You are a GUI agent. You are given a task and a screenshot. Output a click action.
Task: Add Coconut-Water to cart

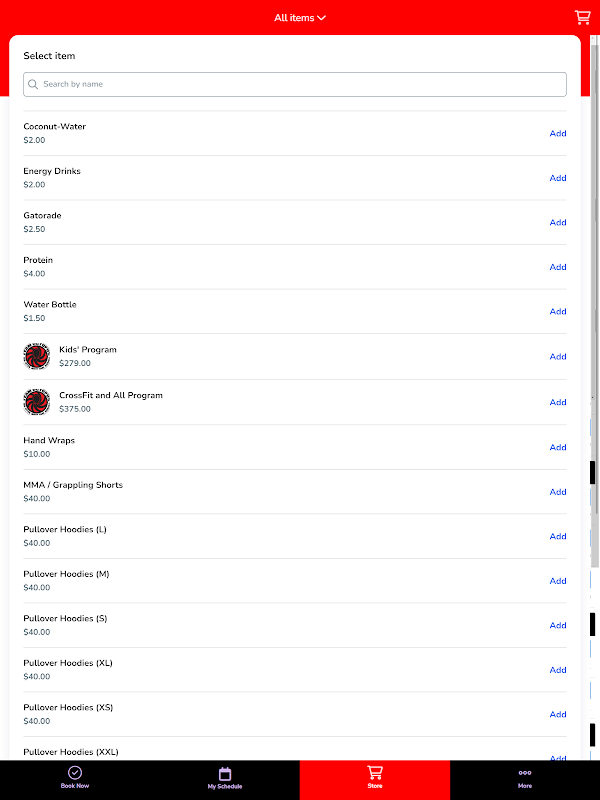coord(558,133)
